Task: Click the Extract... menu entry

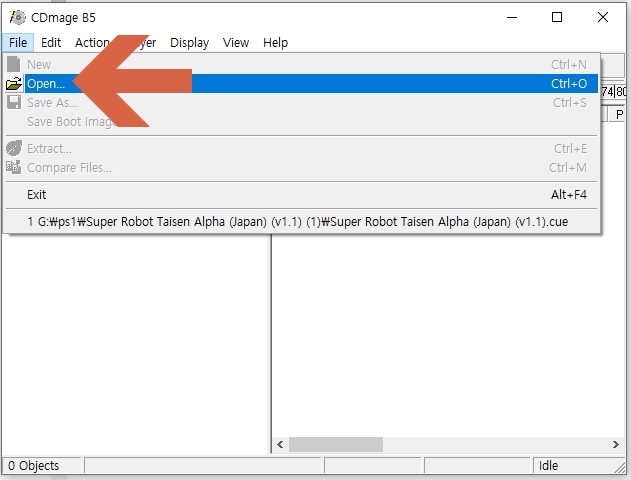Action: coord(302,149)
